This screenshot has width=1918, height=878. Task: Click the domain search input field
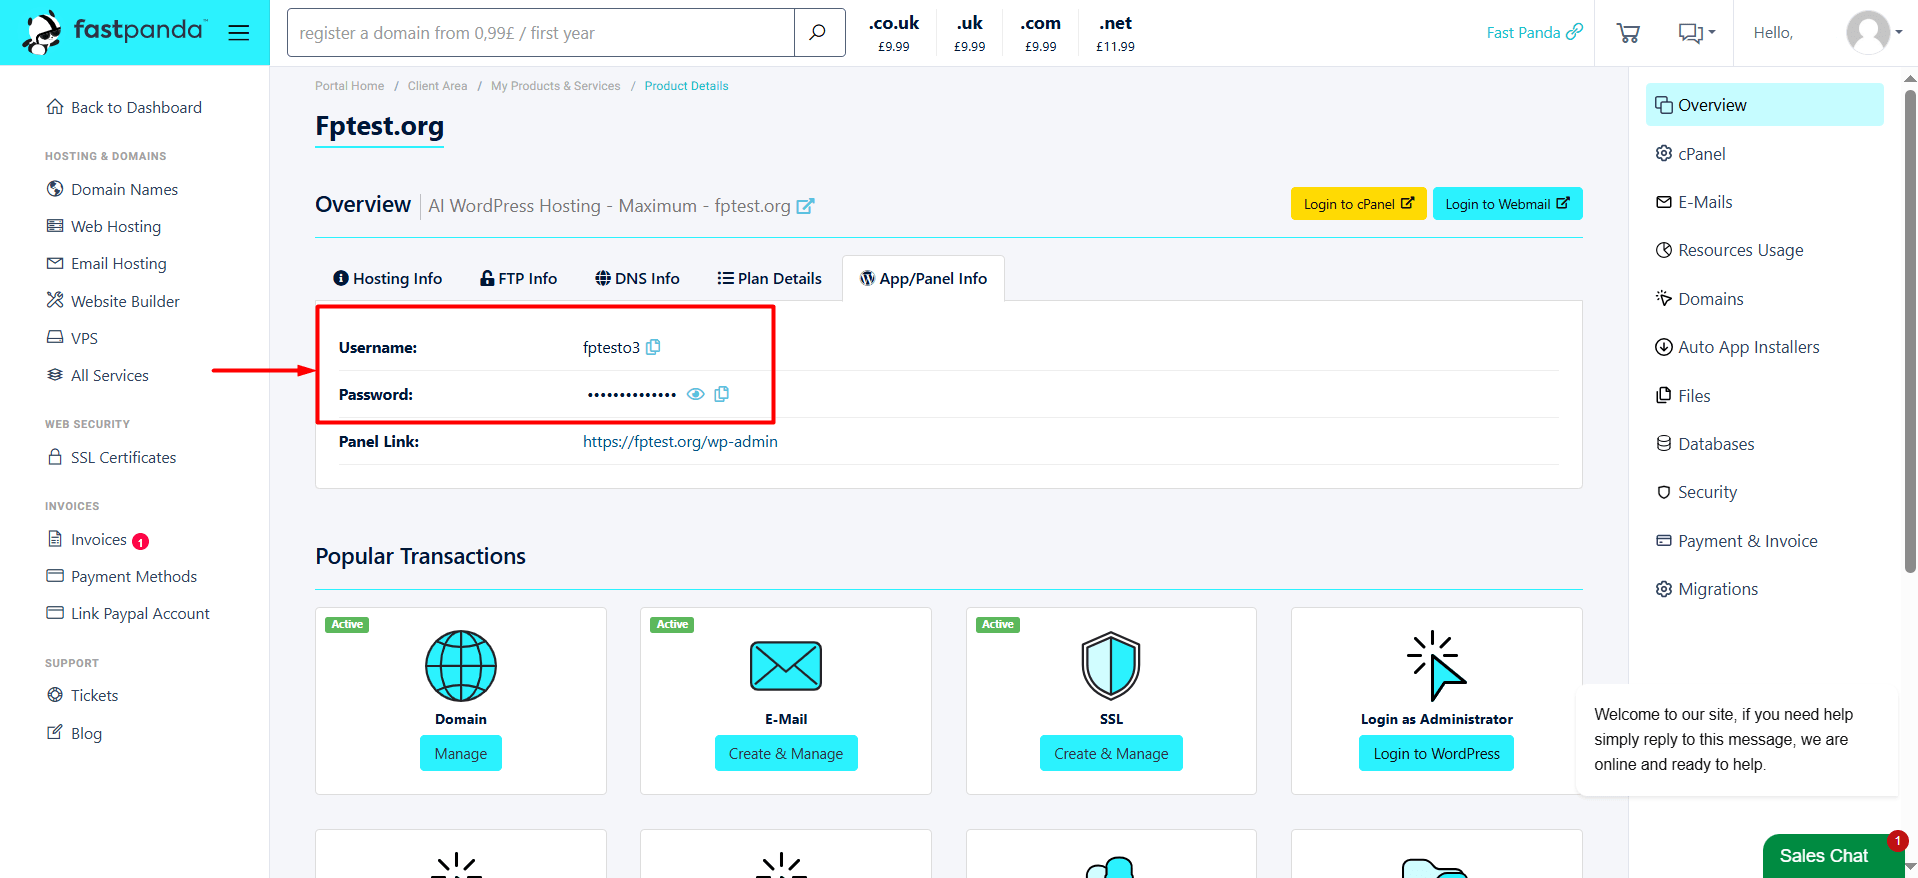tap(541, 33)
